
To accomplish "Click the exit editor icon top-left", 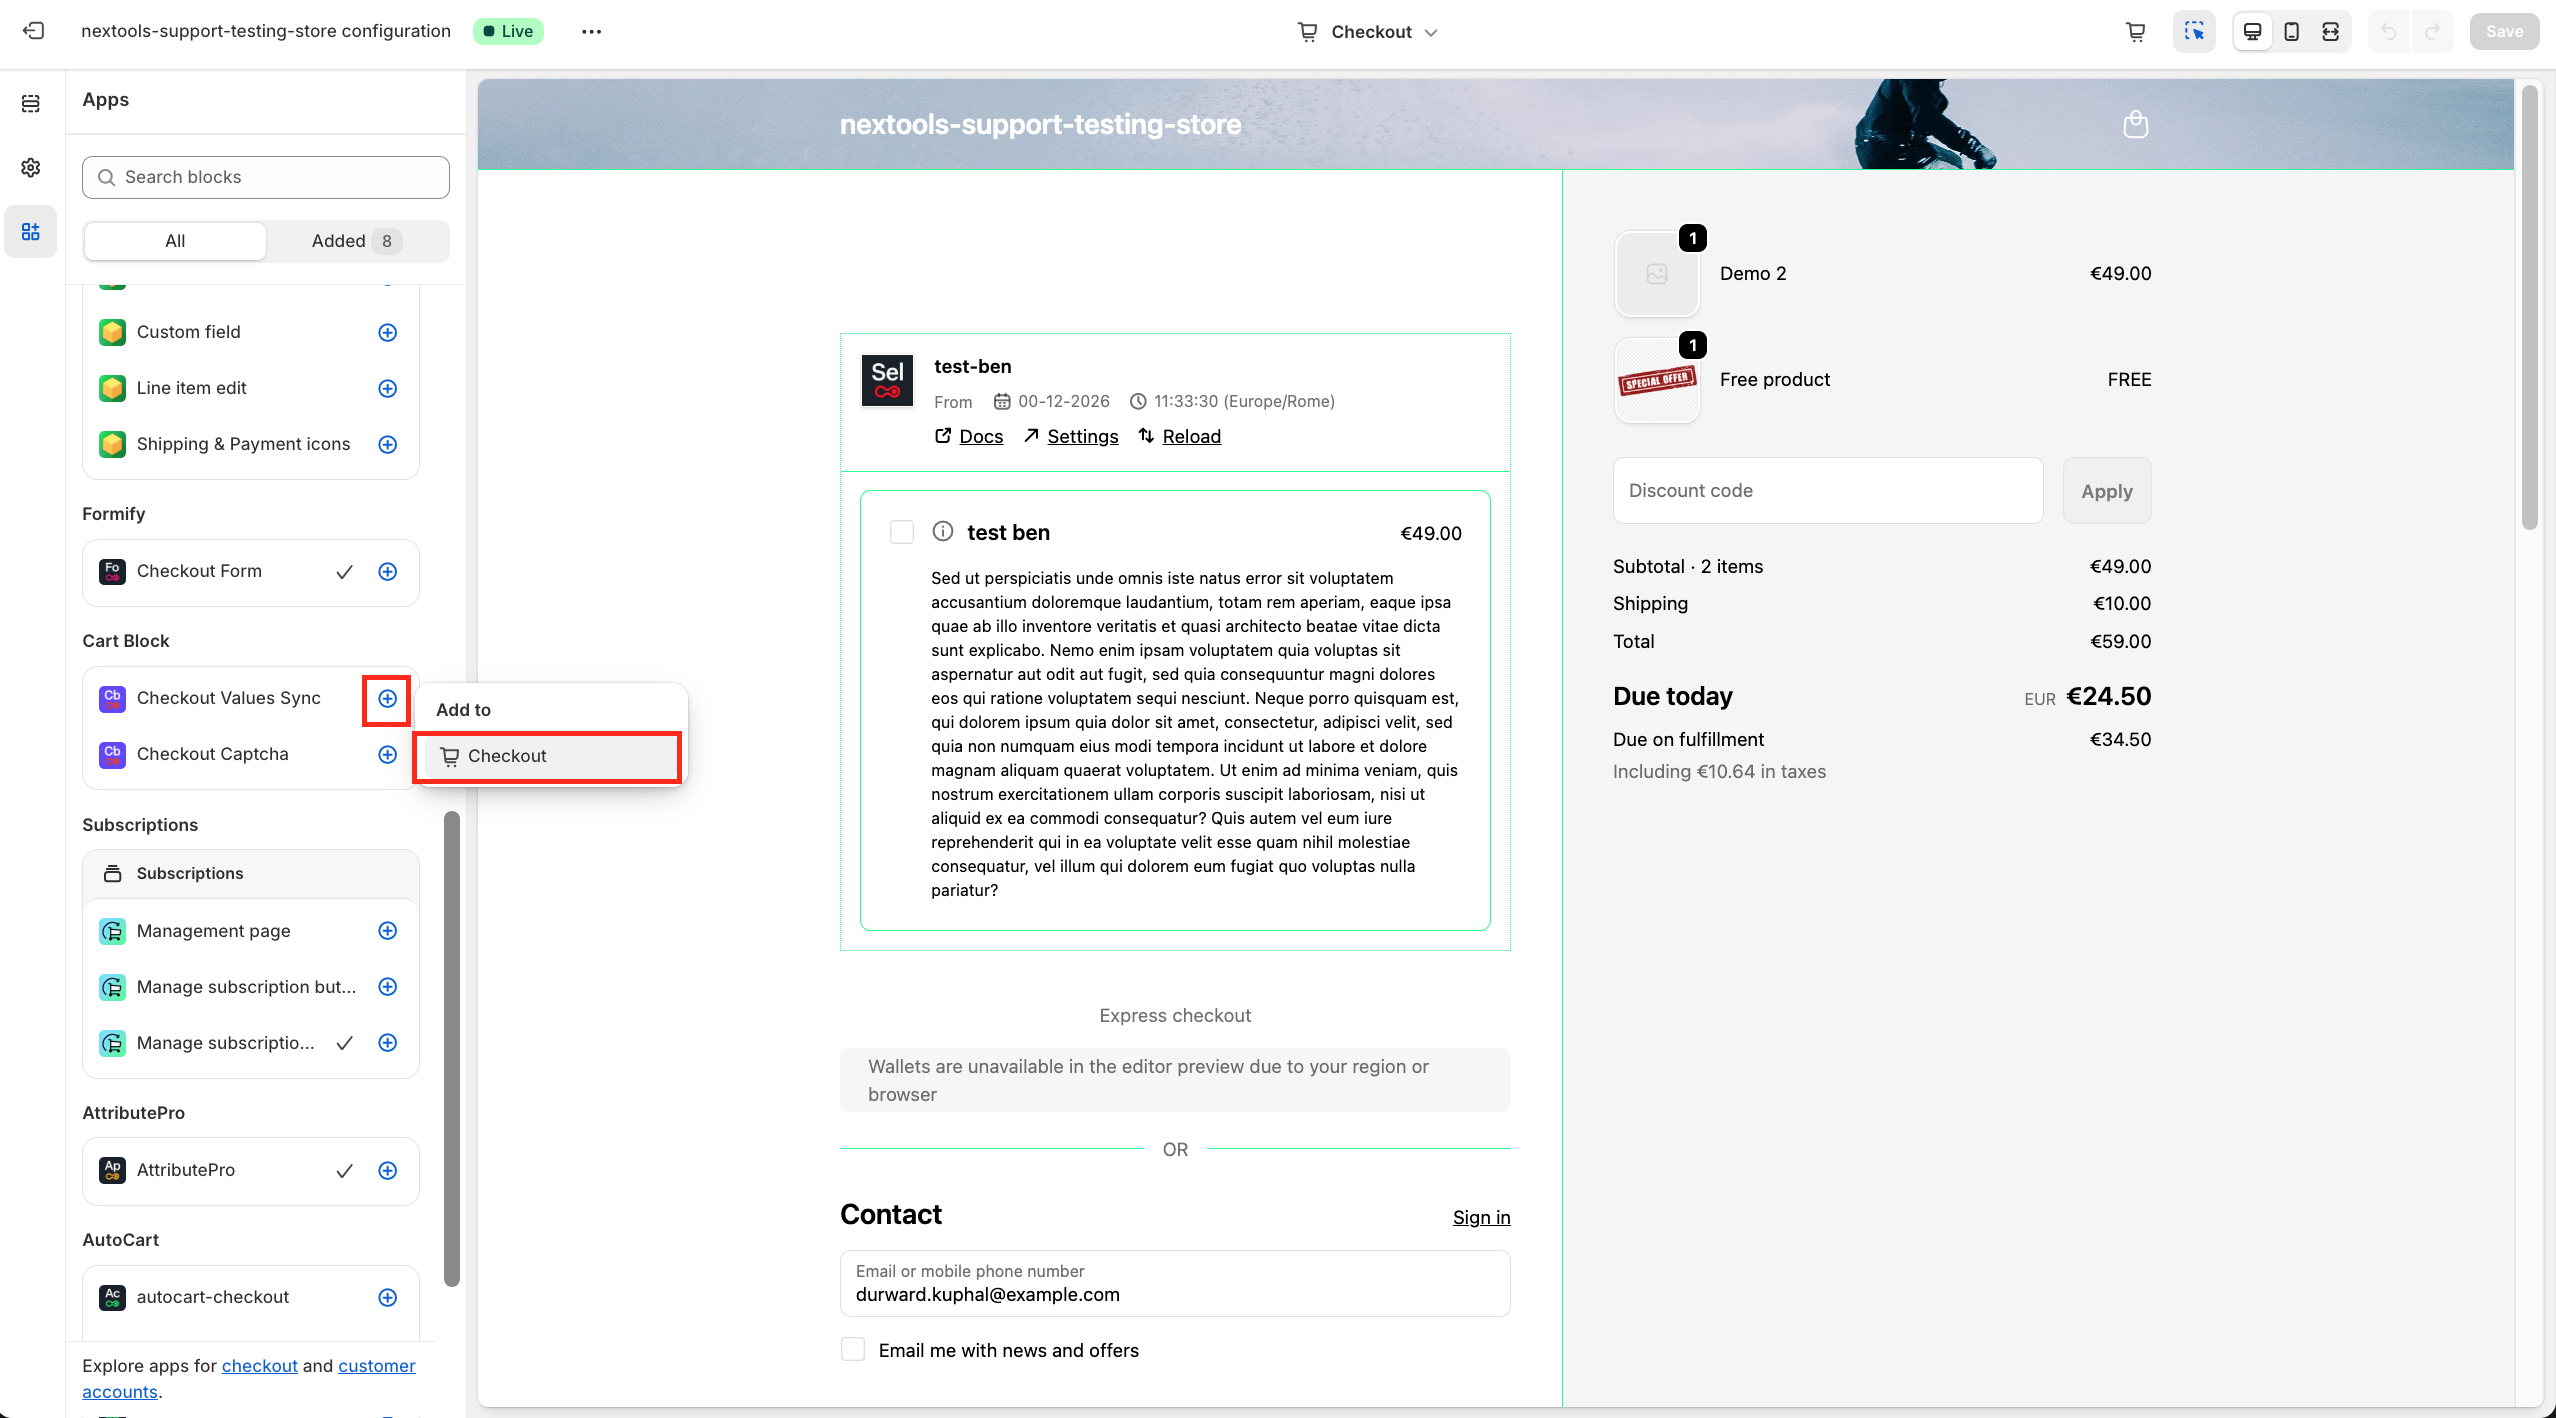I will coord(33,31).
